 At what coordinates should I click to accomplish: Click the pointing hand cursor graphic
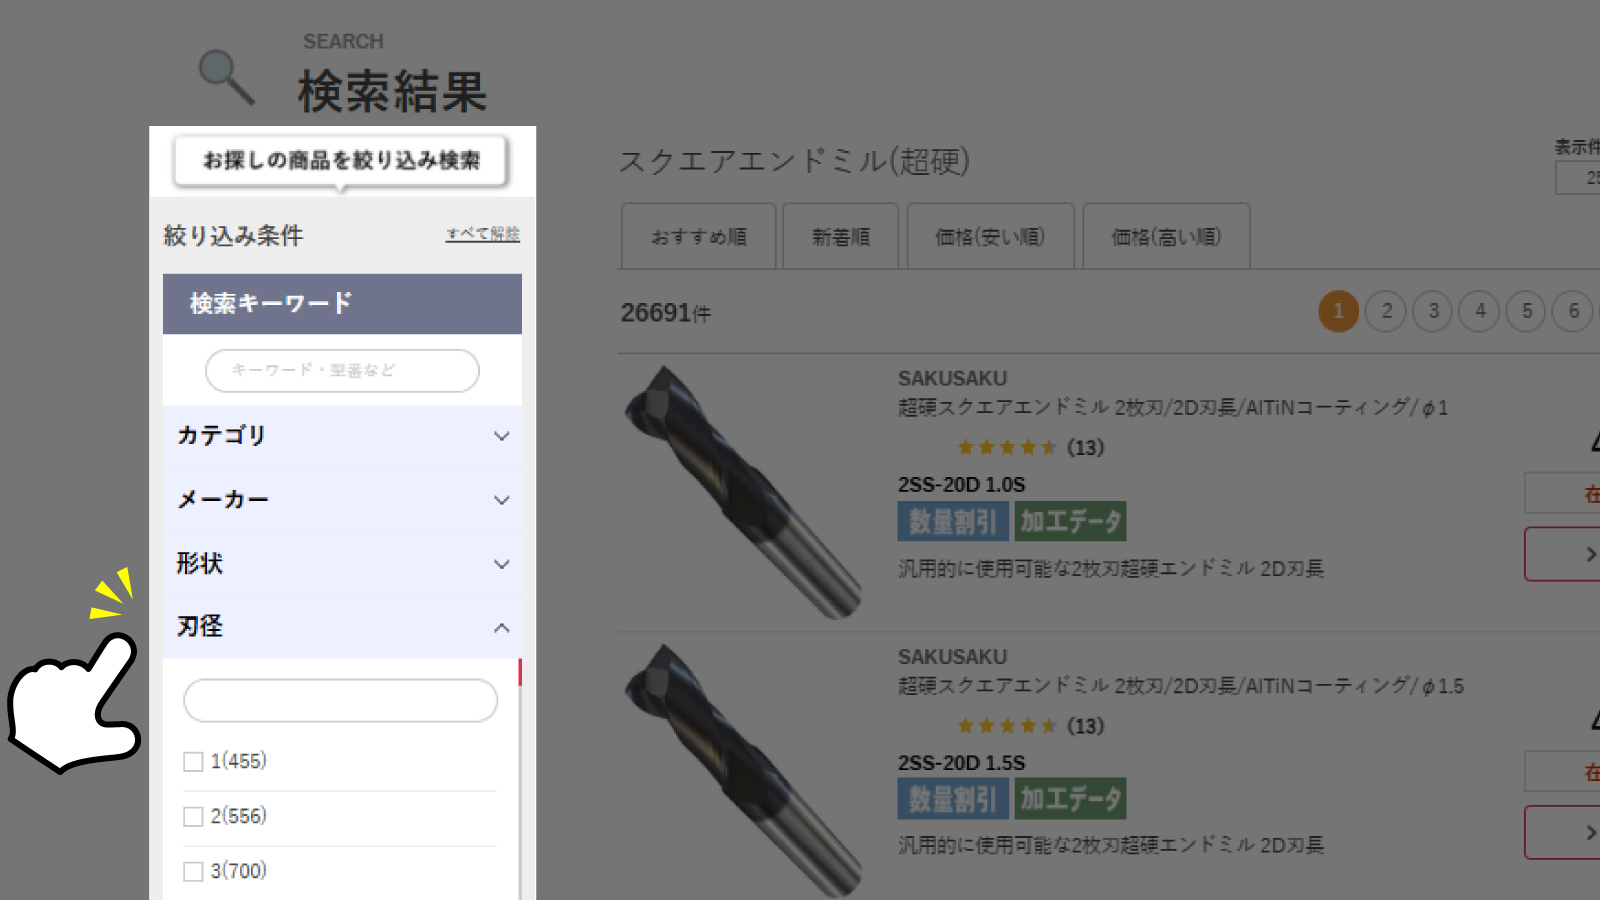[x=75, y=700]
